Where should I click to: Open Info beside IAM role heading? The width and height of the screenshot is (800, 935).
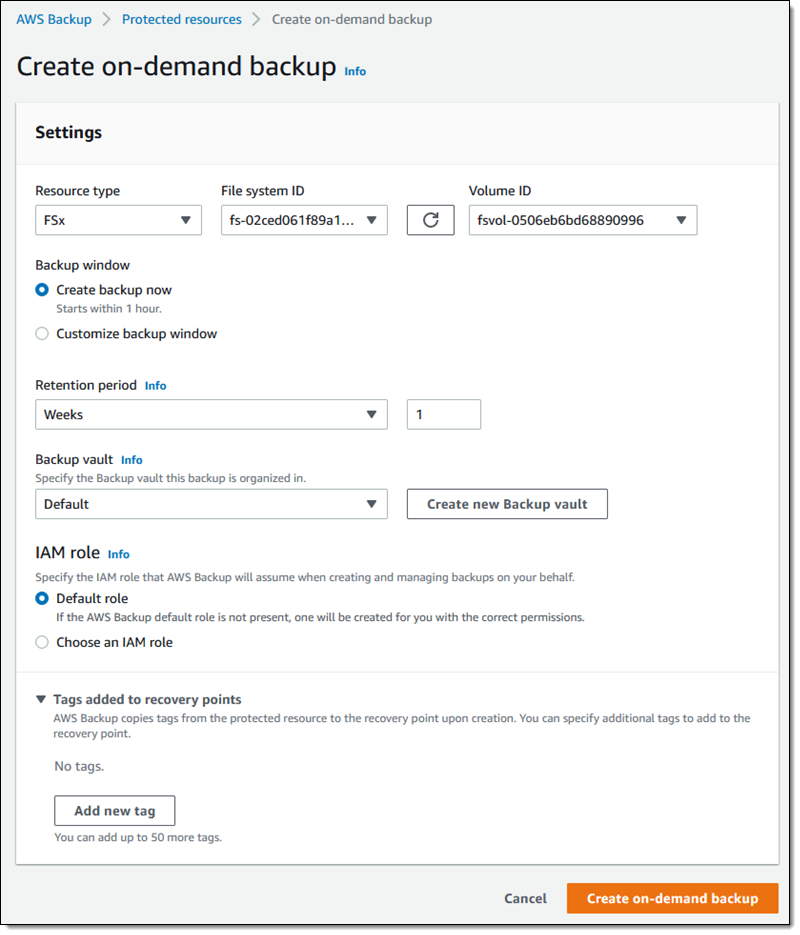click(x=118, y=554)
